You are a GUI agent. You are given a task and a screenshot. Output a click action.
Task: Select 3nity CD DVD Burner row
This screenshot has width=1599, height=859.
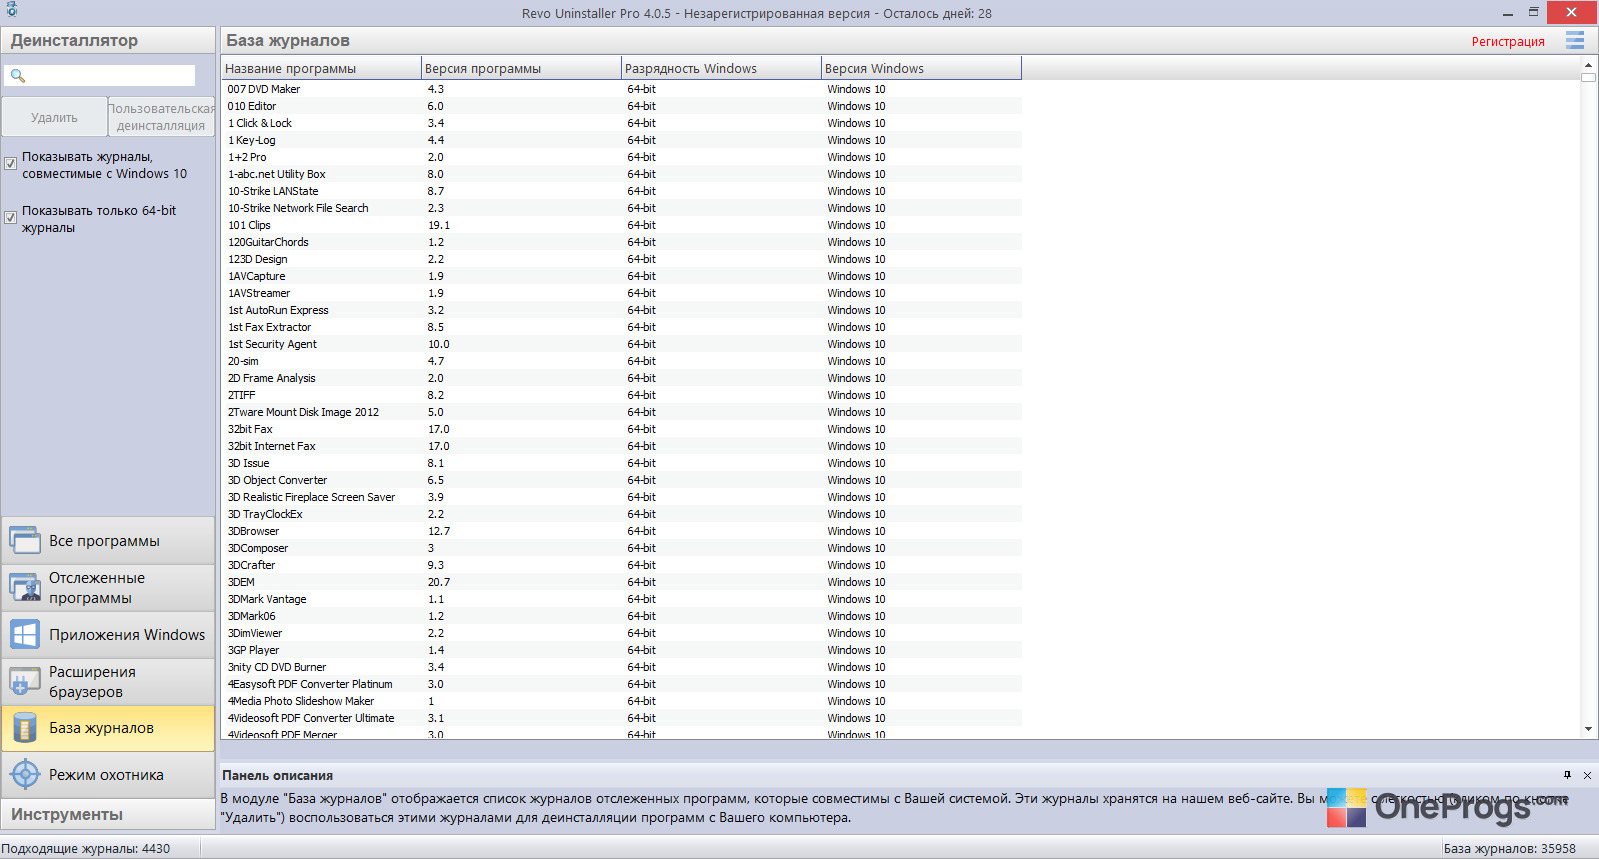coord(621,667)
